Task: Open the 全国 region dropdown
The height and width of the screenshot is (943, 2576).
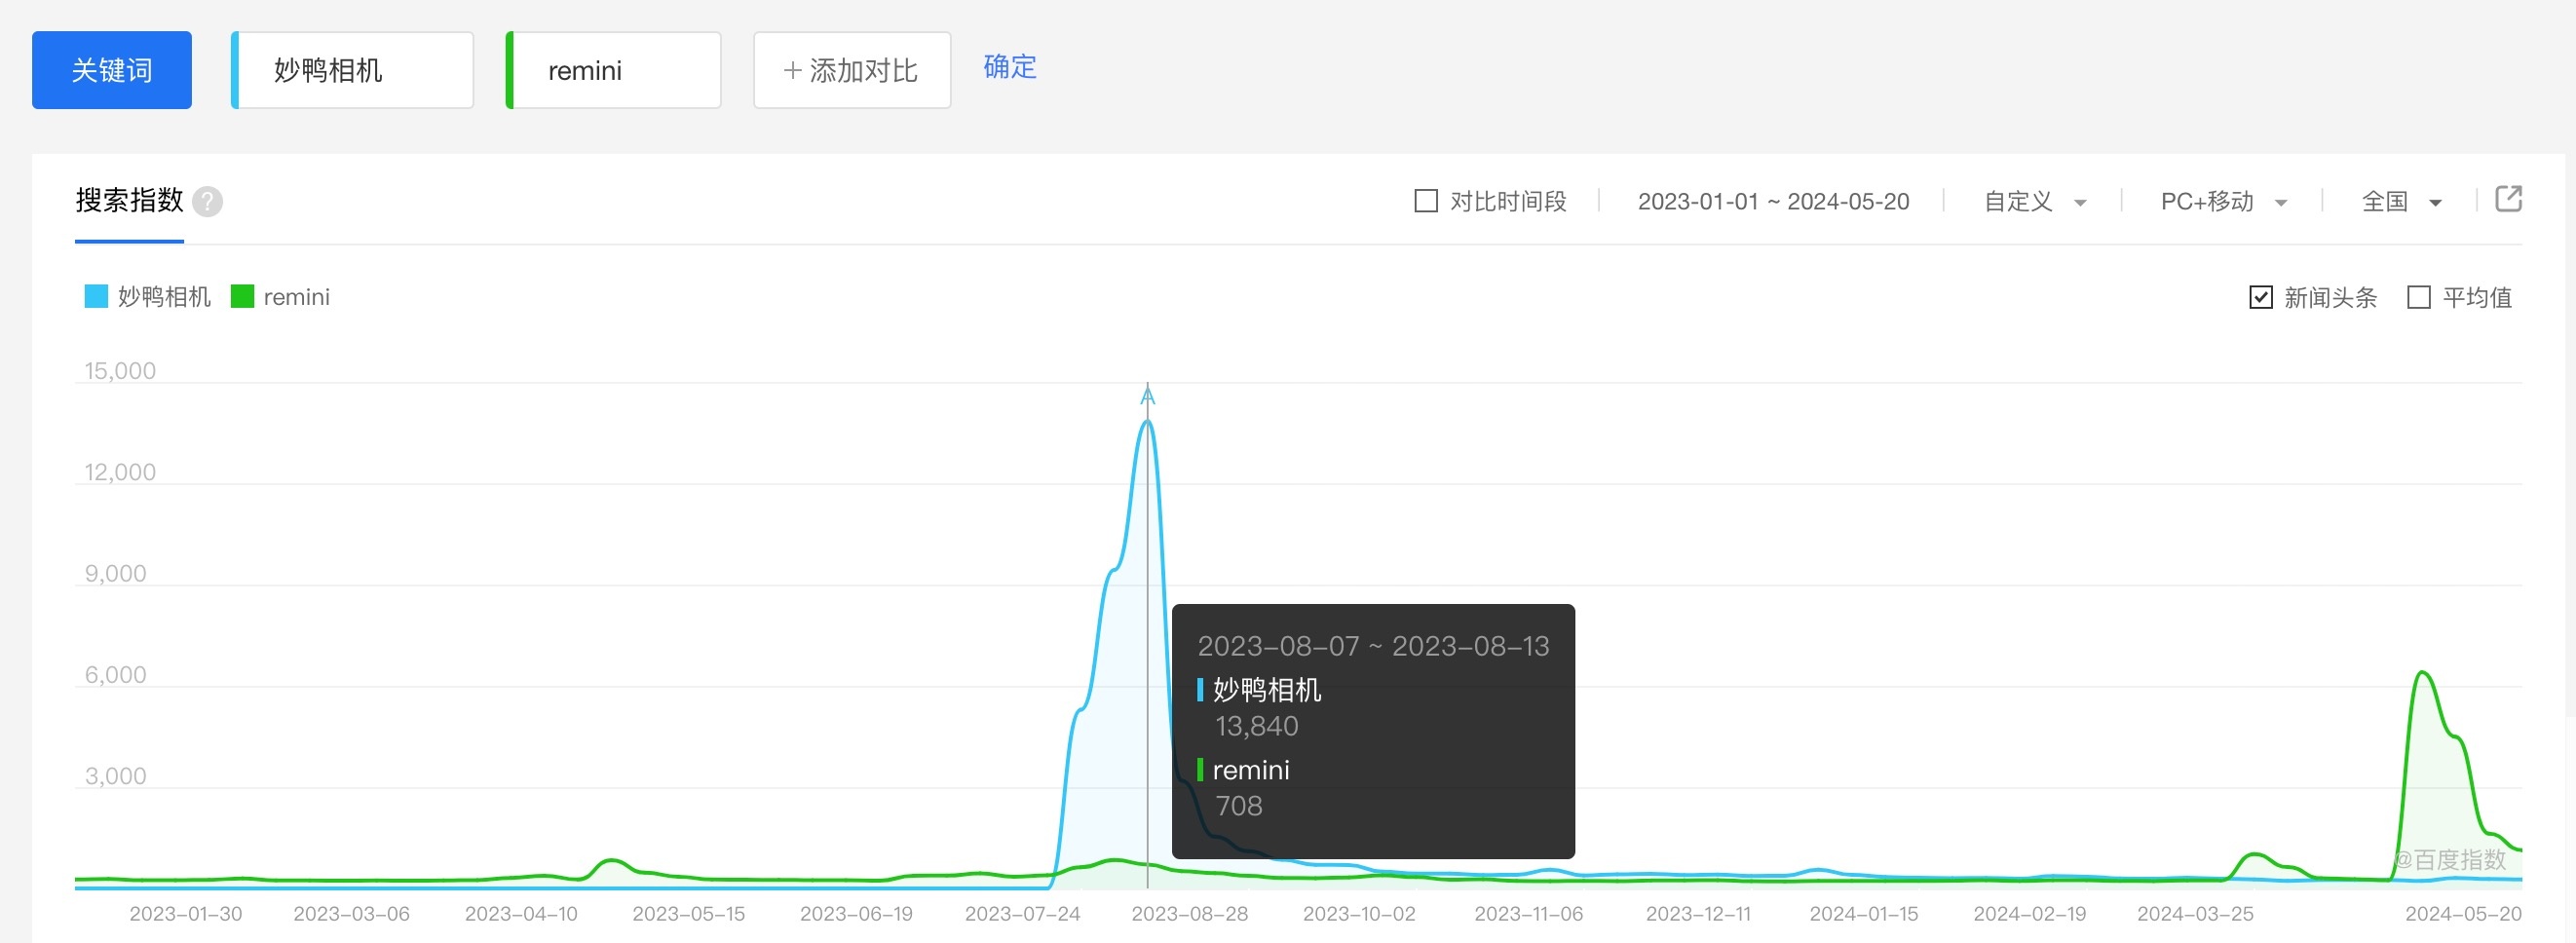Action: click(2401, 202)
